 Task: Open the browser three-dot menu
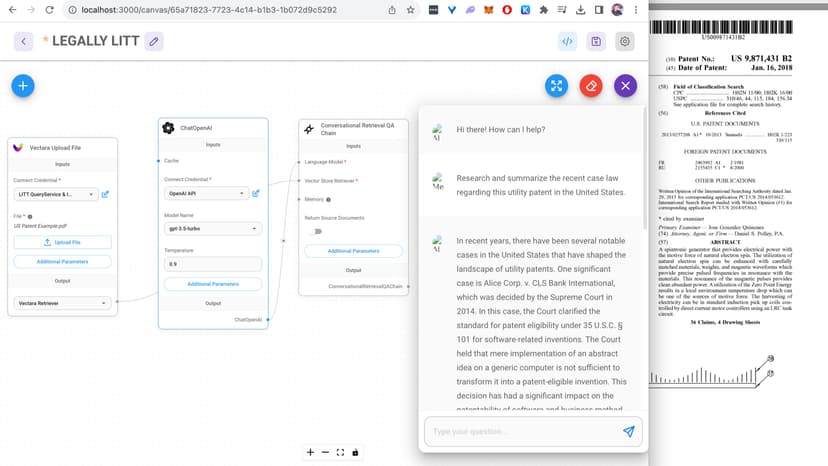[x=636, y=10]
